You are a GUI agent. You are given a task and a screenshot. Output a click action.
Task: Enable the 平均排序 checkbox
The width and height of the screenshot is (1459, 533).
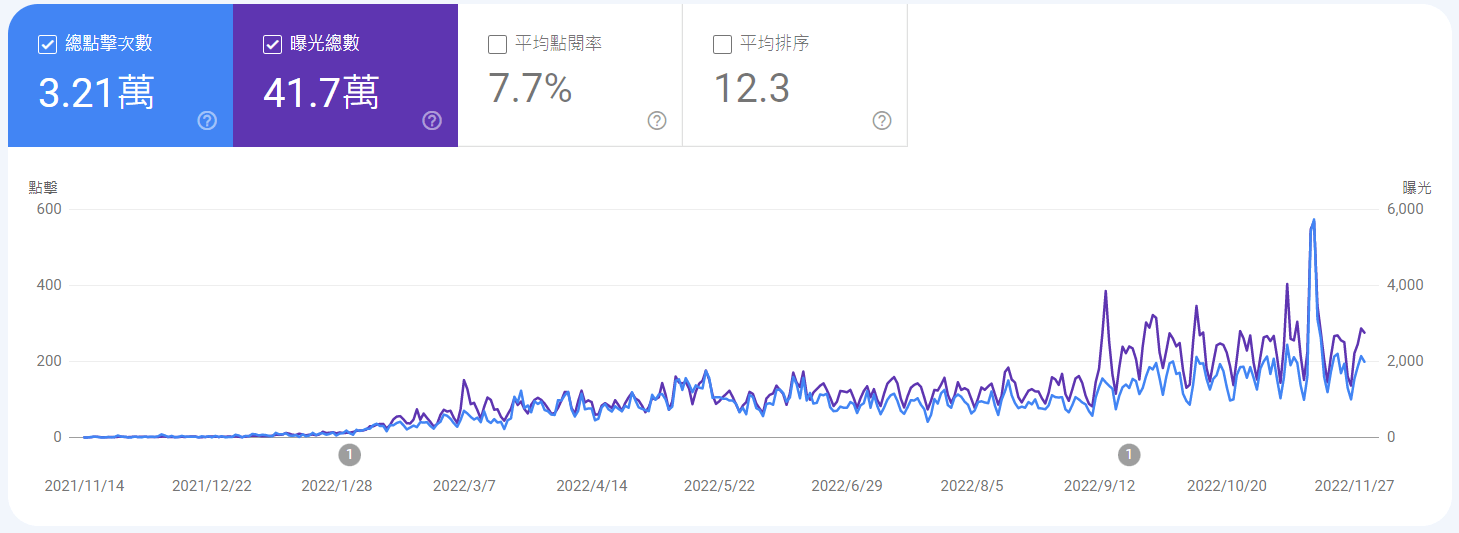[x=722, y=44]
